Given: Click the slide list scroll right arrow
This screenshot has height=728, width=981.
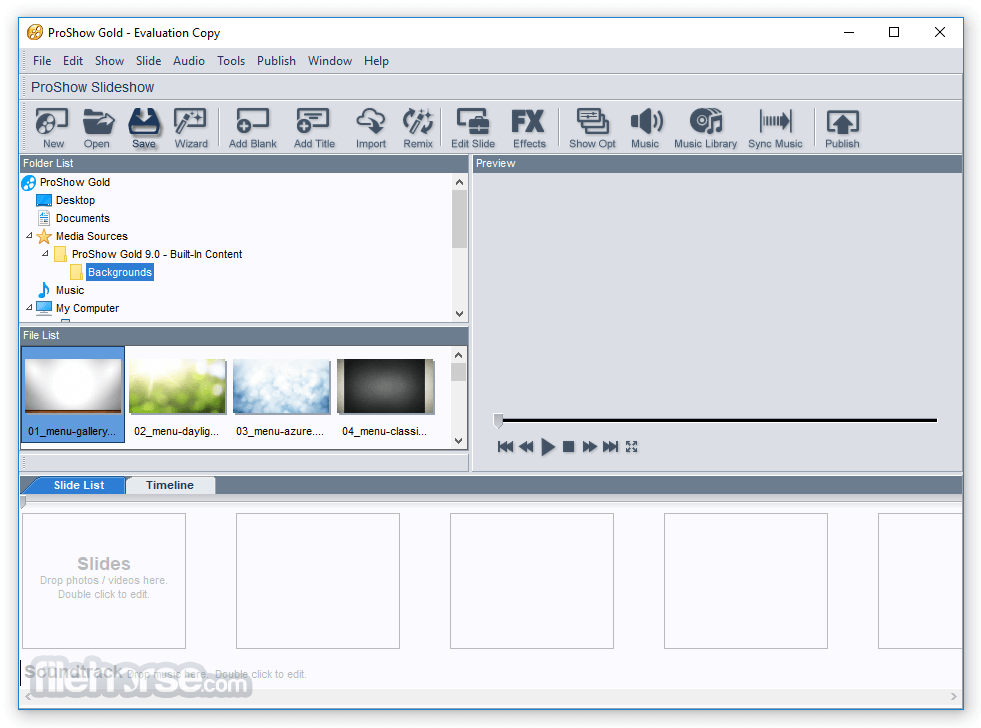Looking at the screenshot, I should [953, 696].
